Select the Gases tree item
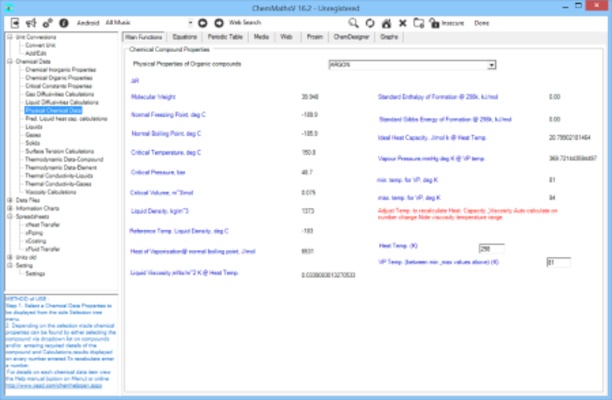This screenshot has width=612, height=400. tap(33, 135)
